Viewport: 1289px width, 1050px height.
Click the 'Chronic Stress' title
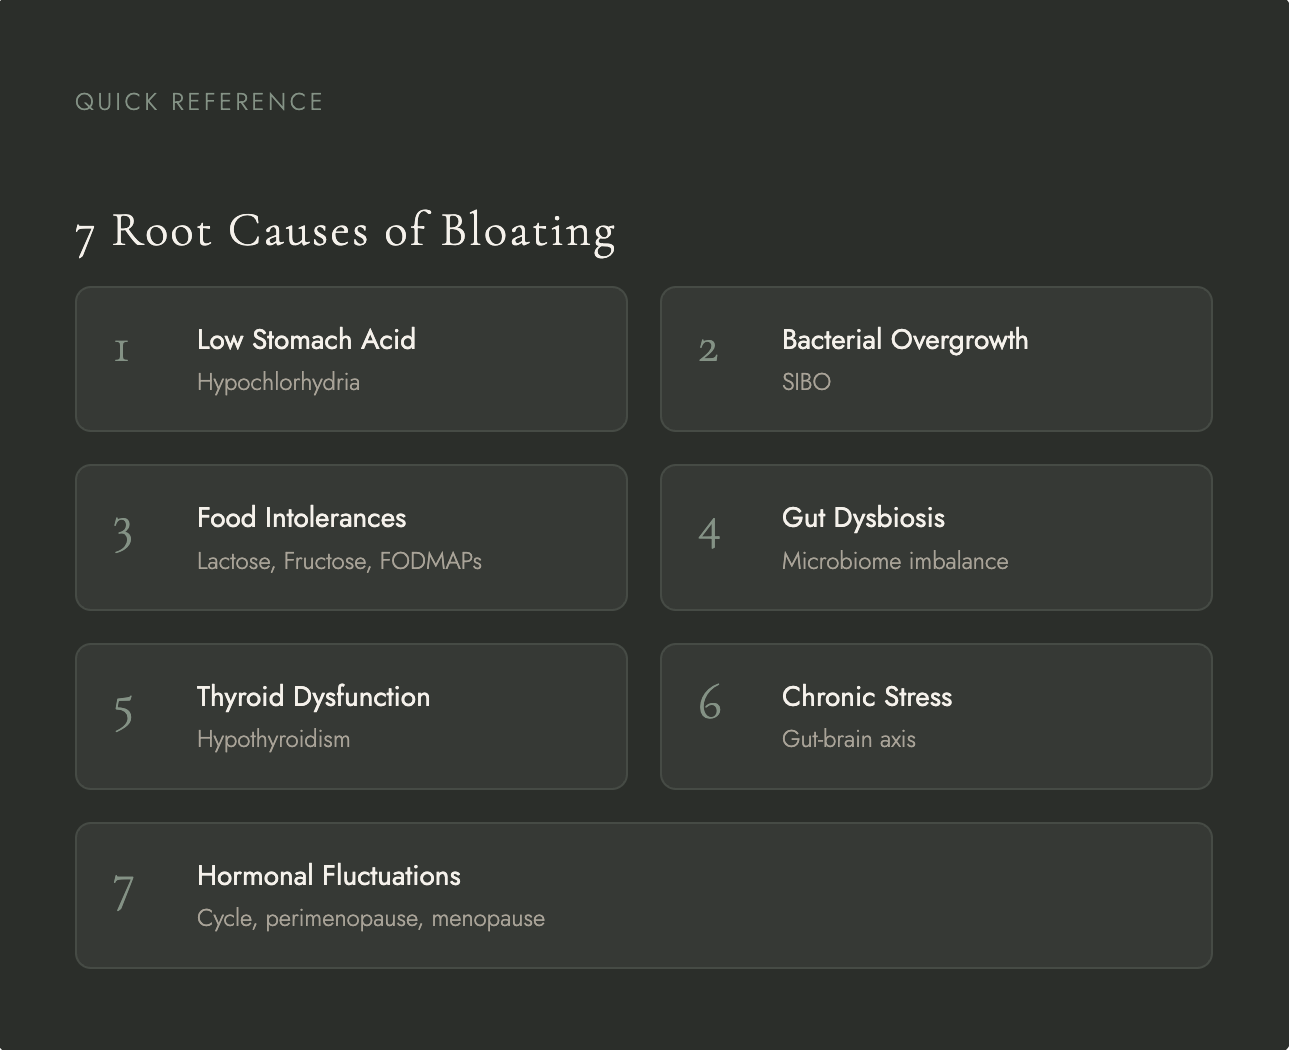click(867, 697)
